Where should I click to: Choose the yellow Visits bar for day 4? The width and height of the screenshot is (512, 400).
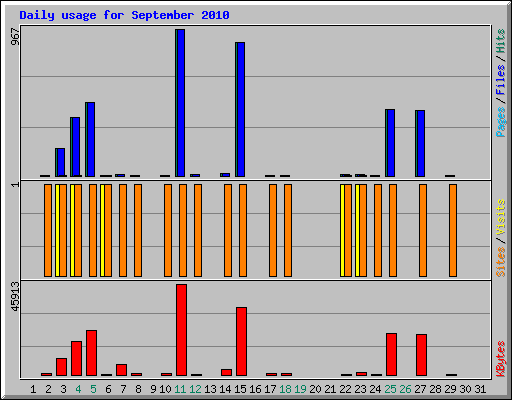[72, 230]
